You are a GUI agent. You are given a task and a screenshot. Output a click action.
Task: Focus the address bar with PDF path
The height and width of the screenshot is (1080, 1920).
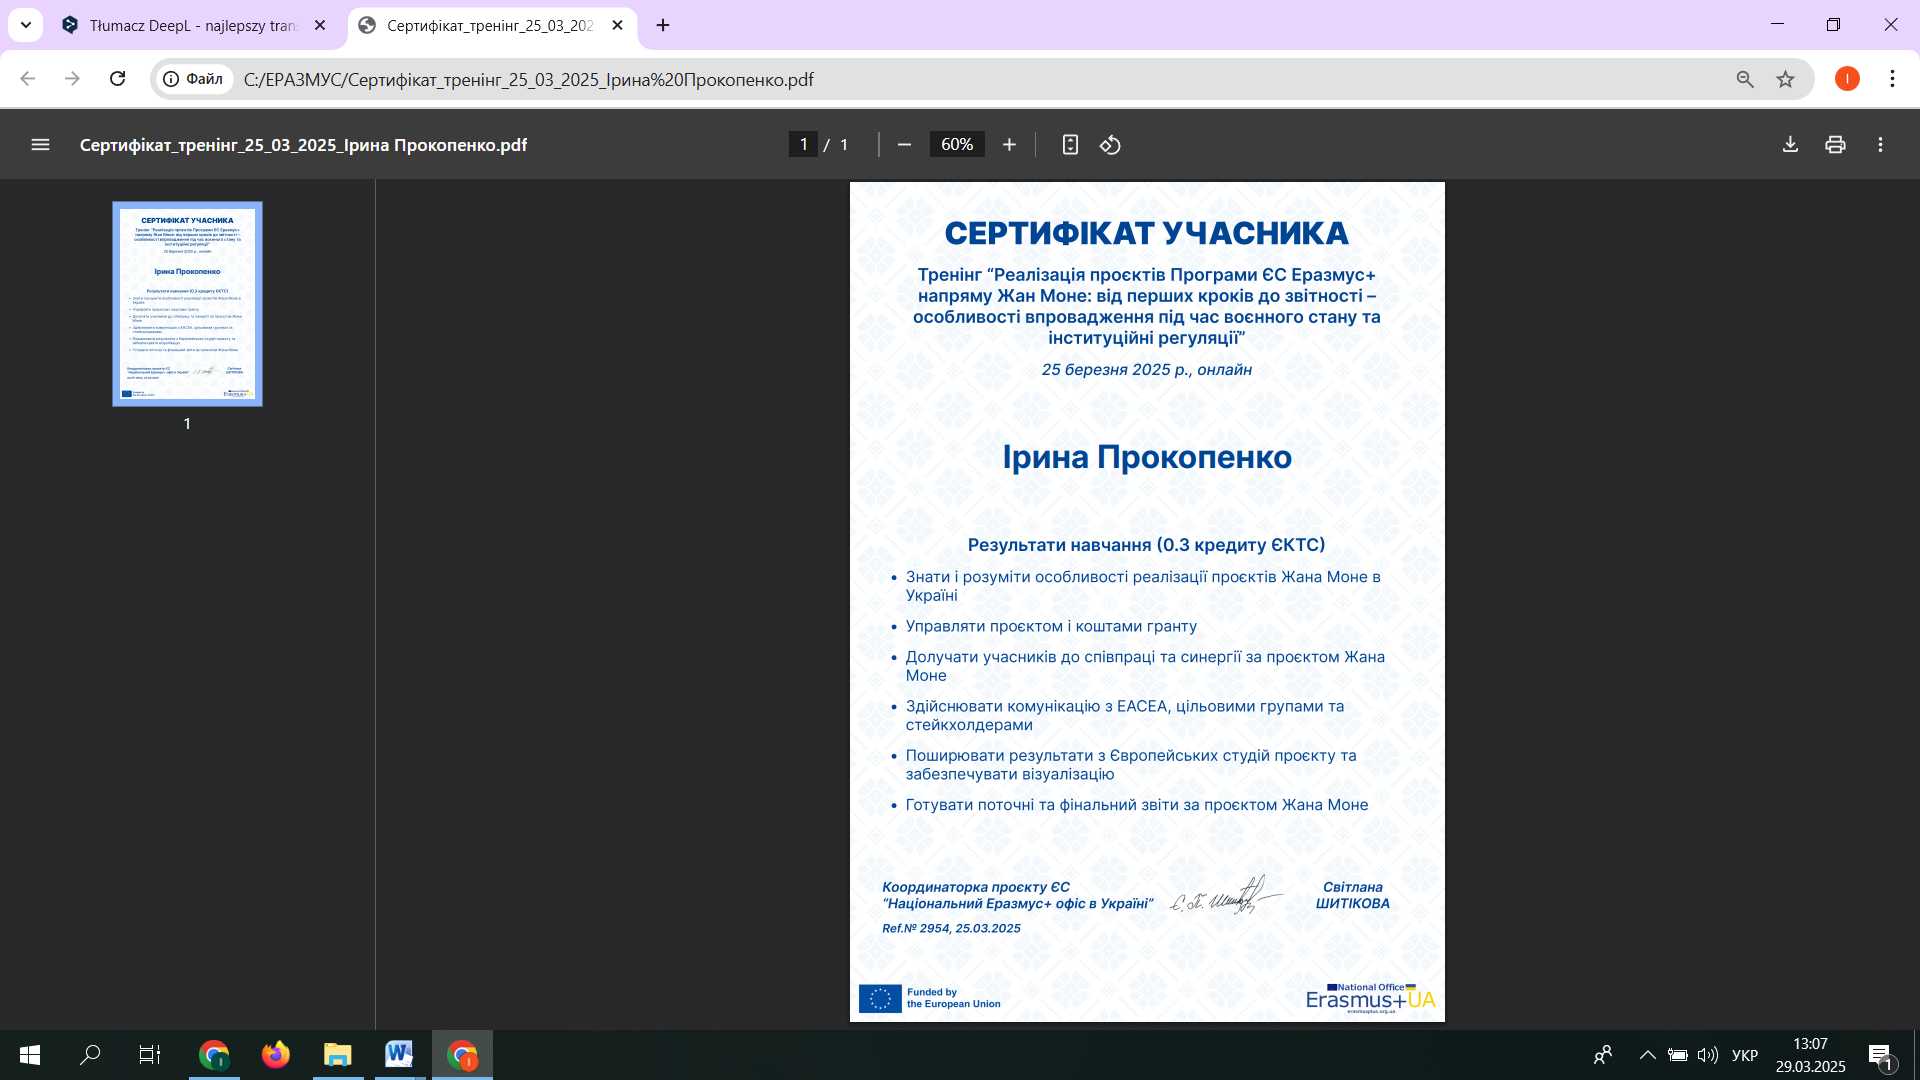coord(980,79)
